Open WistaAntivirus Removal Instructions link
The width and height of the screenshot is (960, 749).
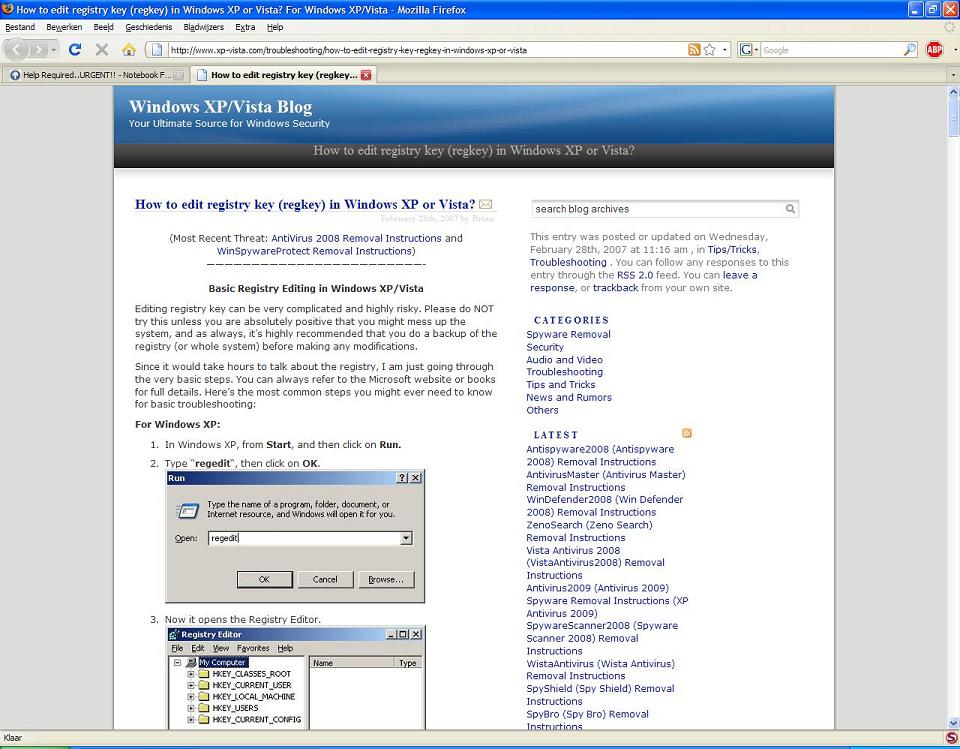click(601, 670)
